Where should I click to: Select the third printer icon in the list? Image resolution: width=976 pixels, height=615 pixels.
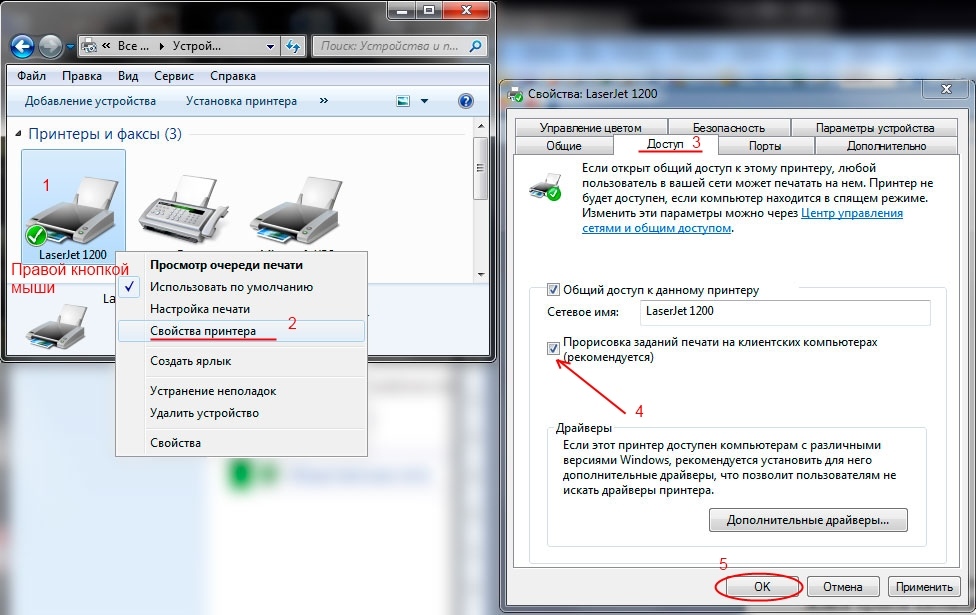tap(296, 210)
